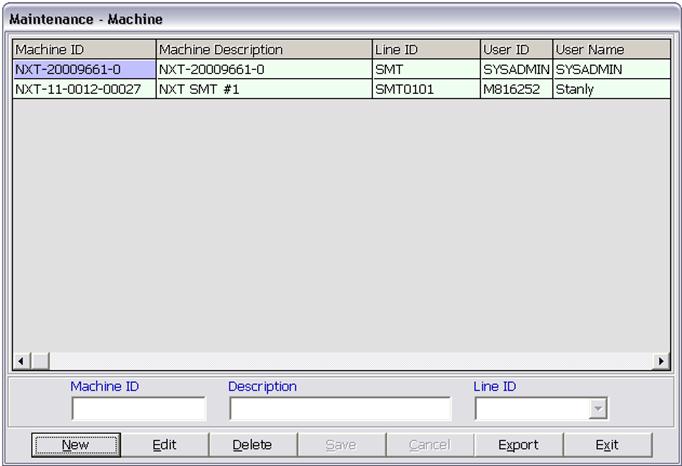Click the New button
This screenshot has width=682, height=466.
coord(76,445)
